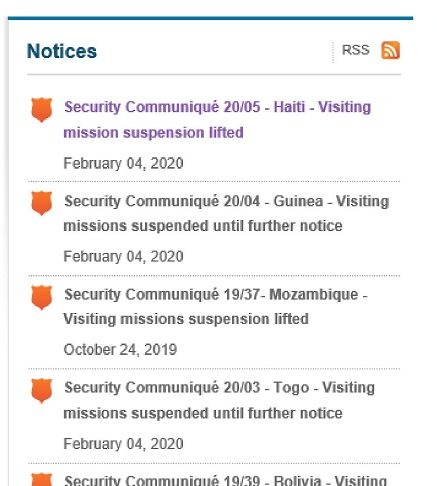Screen dimensions: 437x486
Task: Click the shield icon beside Togo communiqué
Action: point(42,391)
